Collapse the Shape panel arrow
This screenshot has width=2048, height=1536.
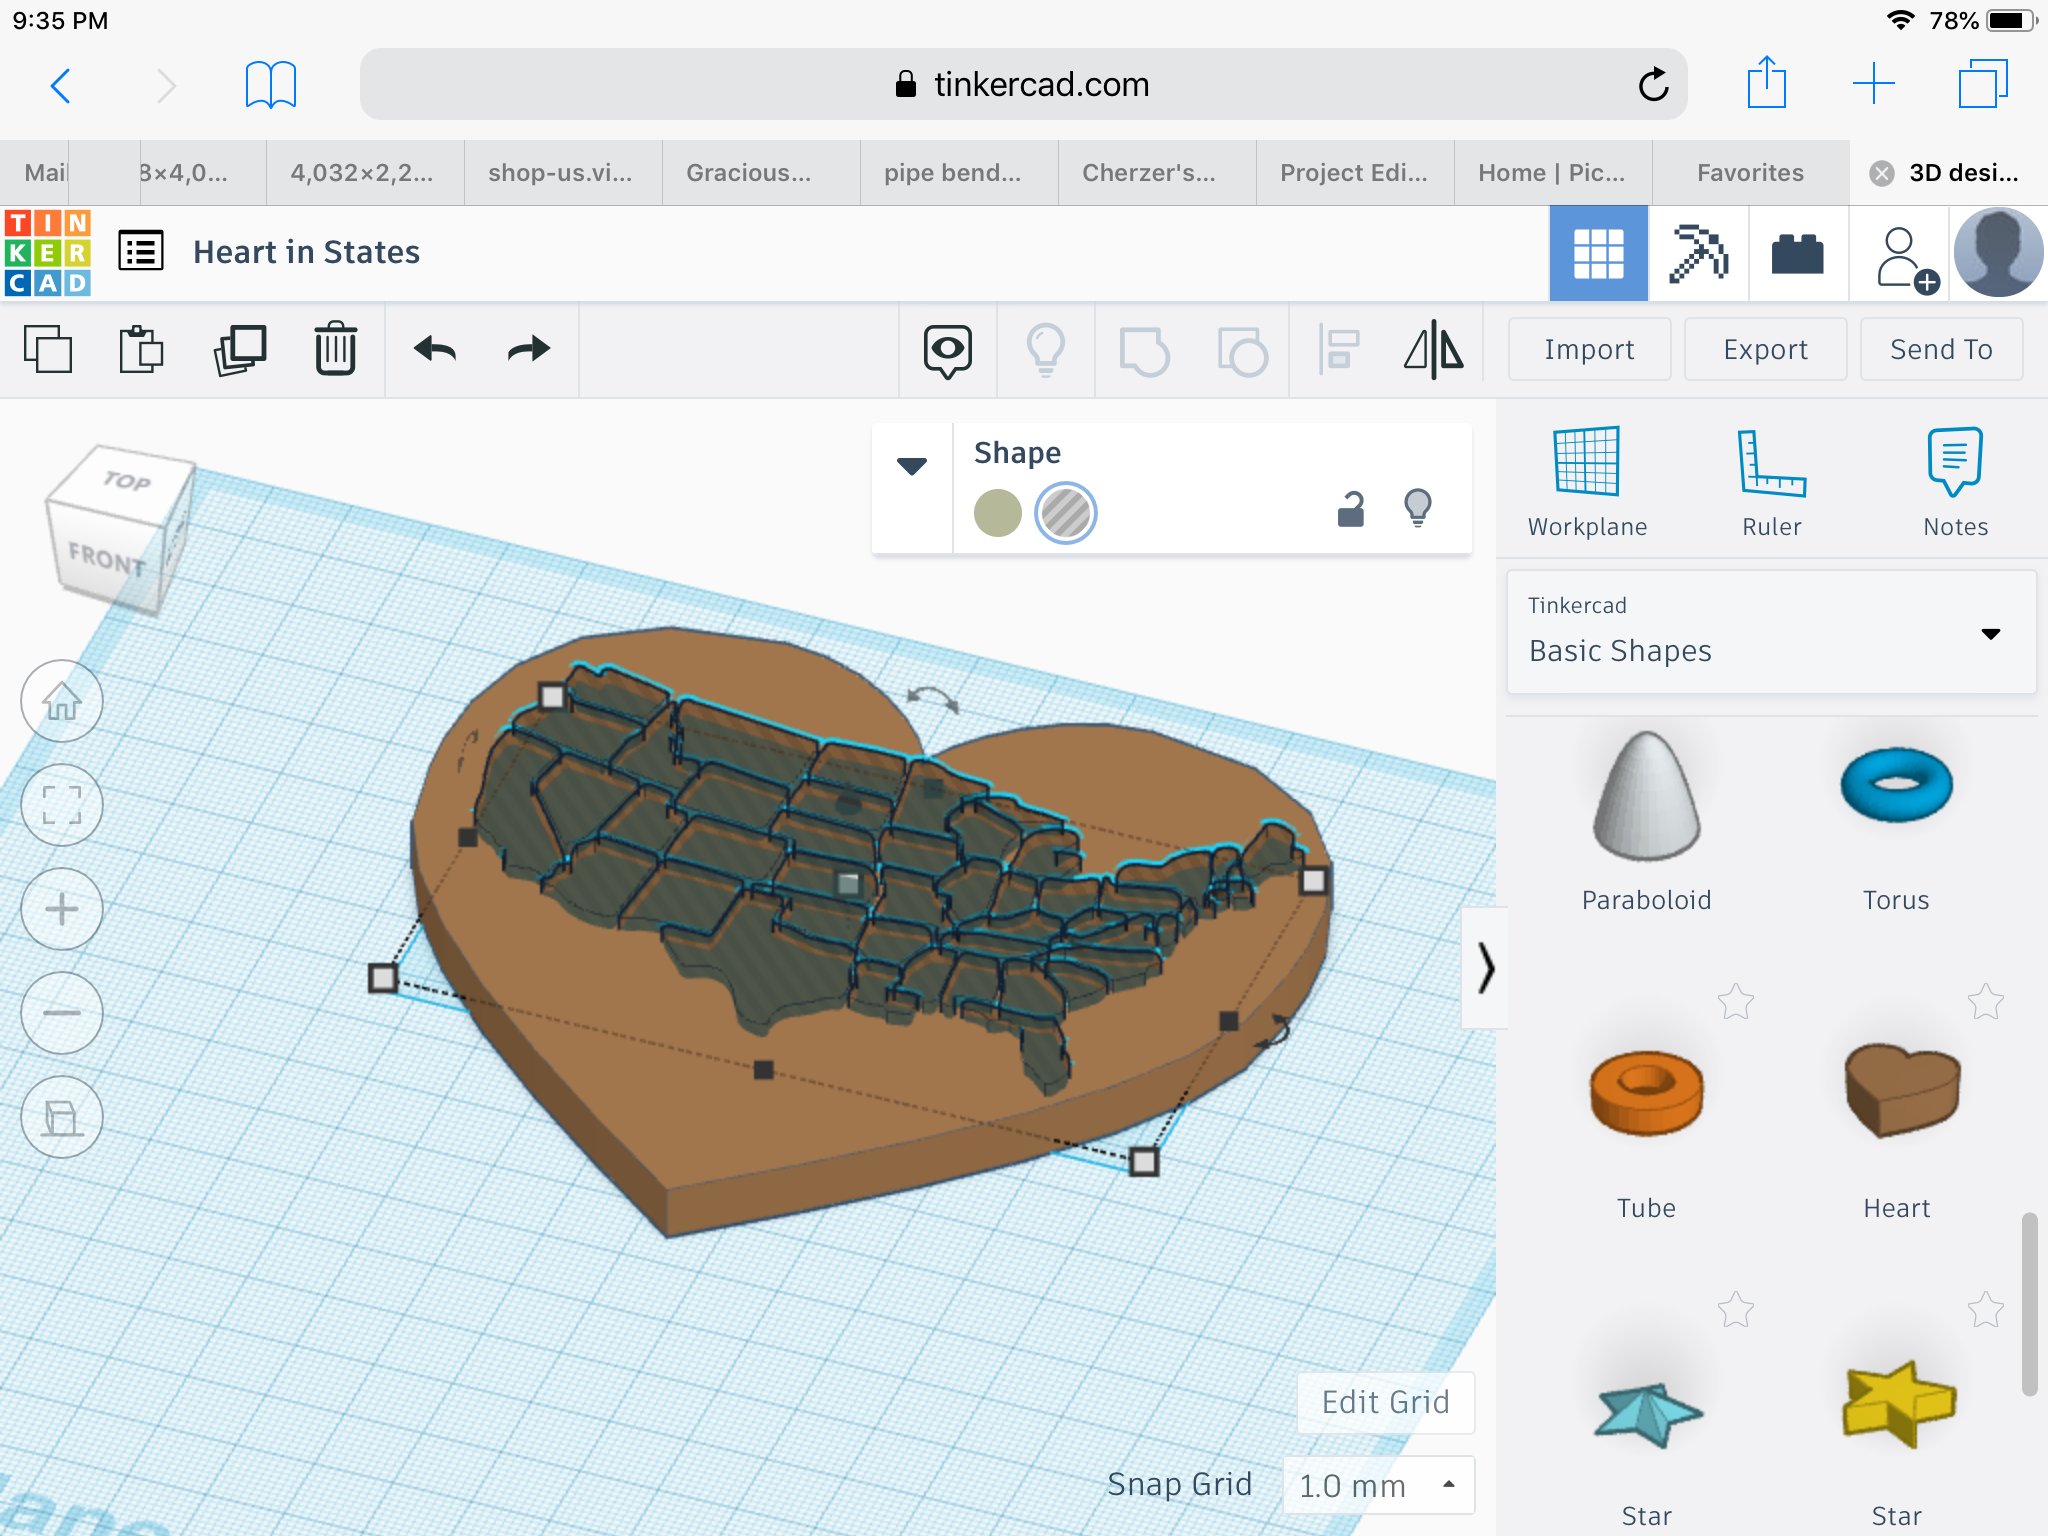tap(911, 466)
